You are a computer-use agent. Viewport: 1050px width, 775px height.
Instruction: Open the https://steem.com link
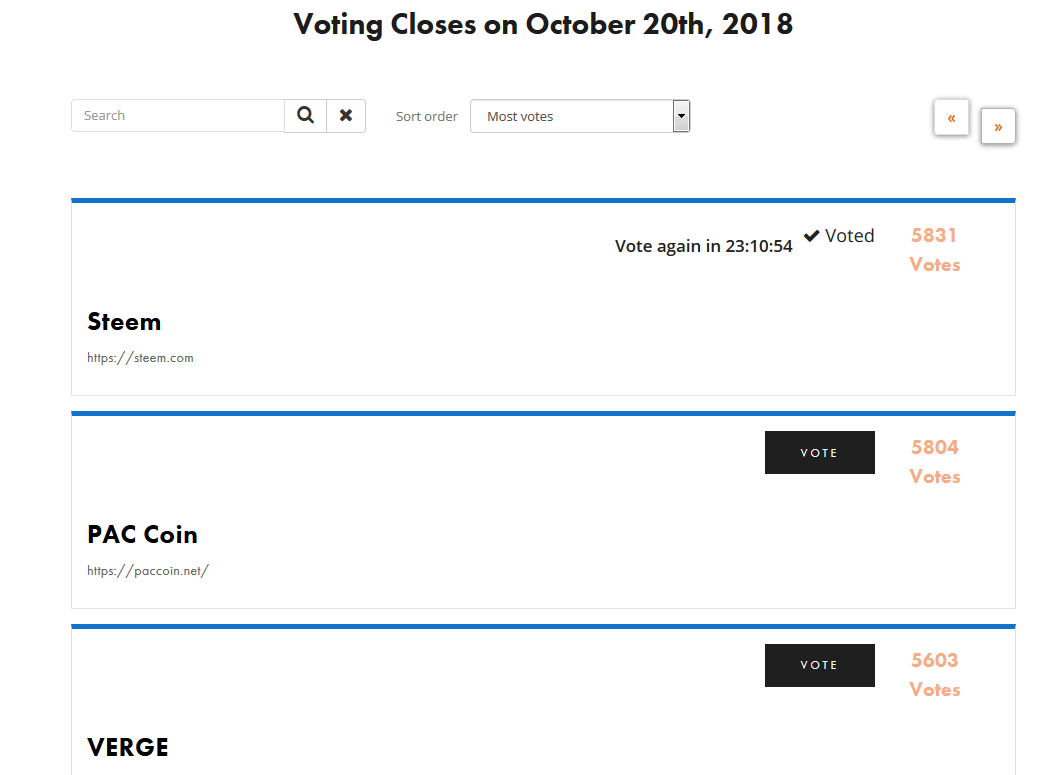coord(140,358)
